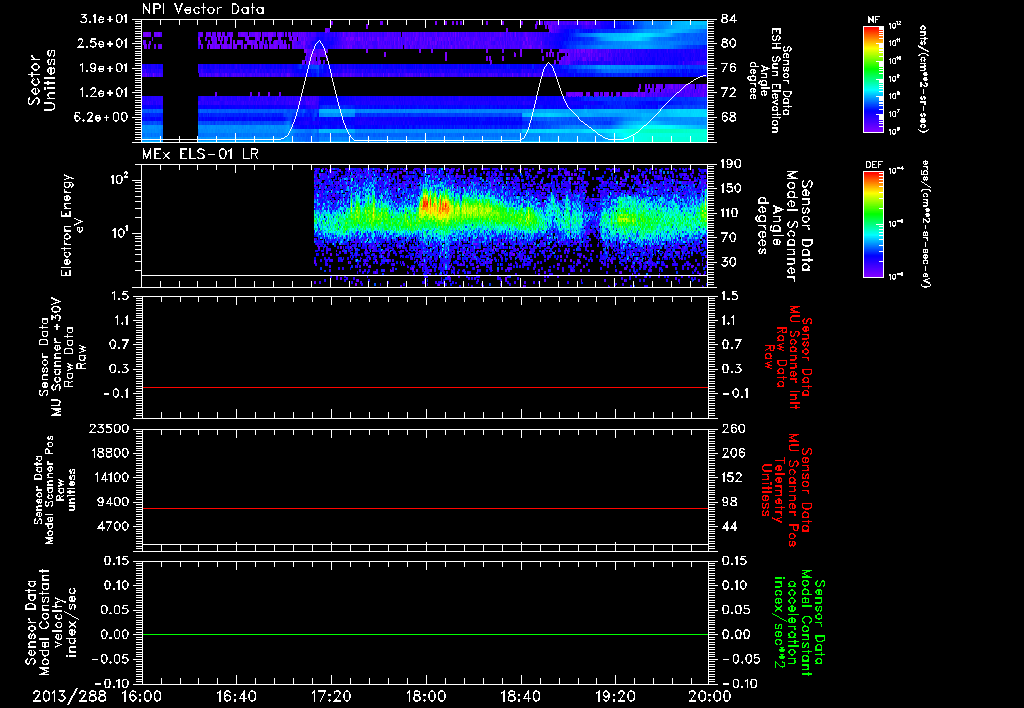Click the '76' sun elevation axis value
Image resolution: width=1024 pixels, height=708 pixels.
pos(729,68)
